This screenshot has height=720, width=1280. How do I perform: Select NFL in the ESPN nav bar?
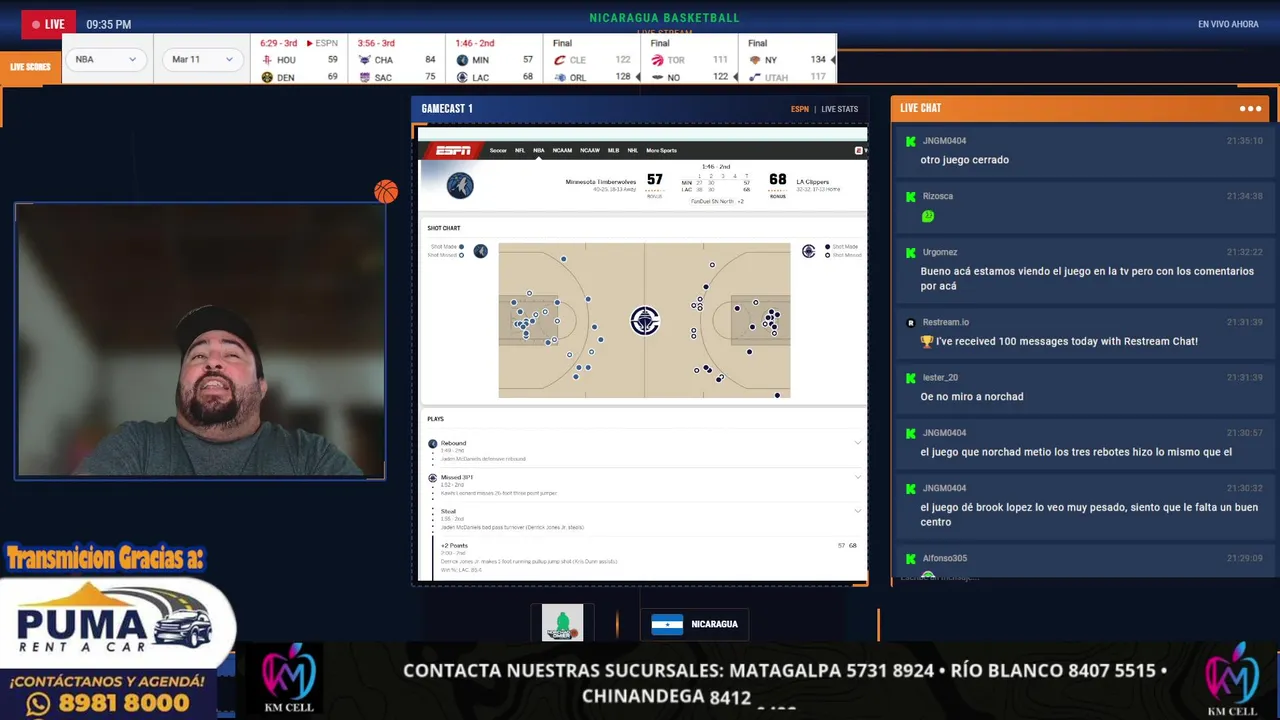(520, 150)
